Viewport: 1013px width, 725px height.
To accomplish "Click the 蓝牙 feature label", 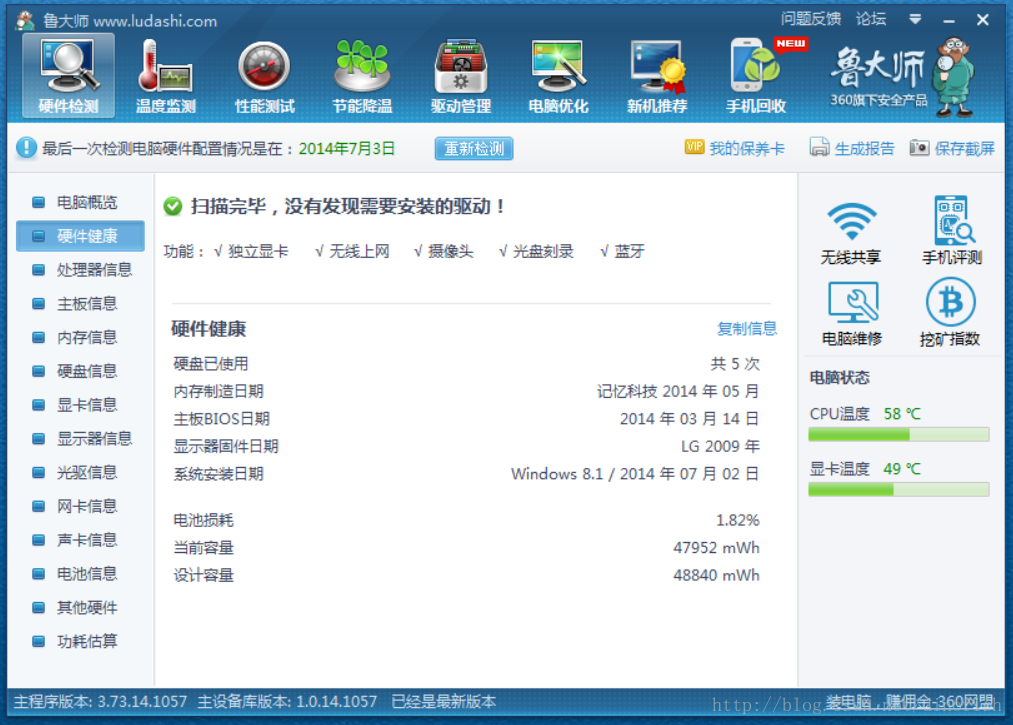I will tap(630, 251).
